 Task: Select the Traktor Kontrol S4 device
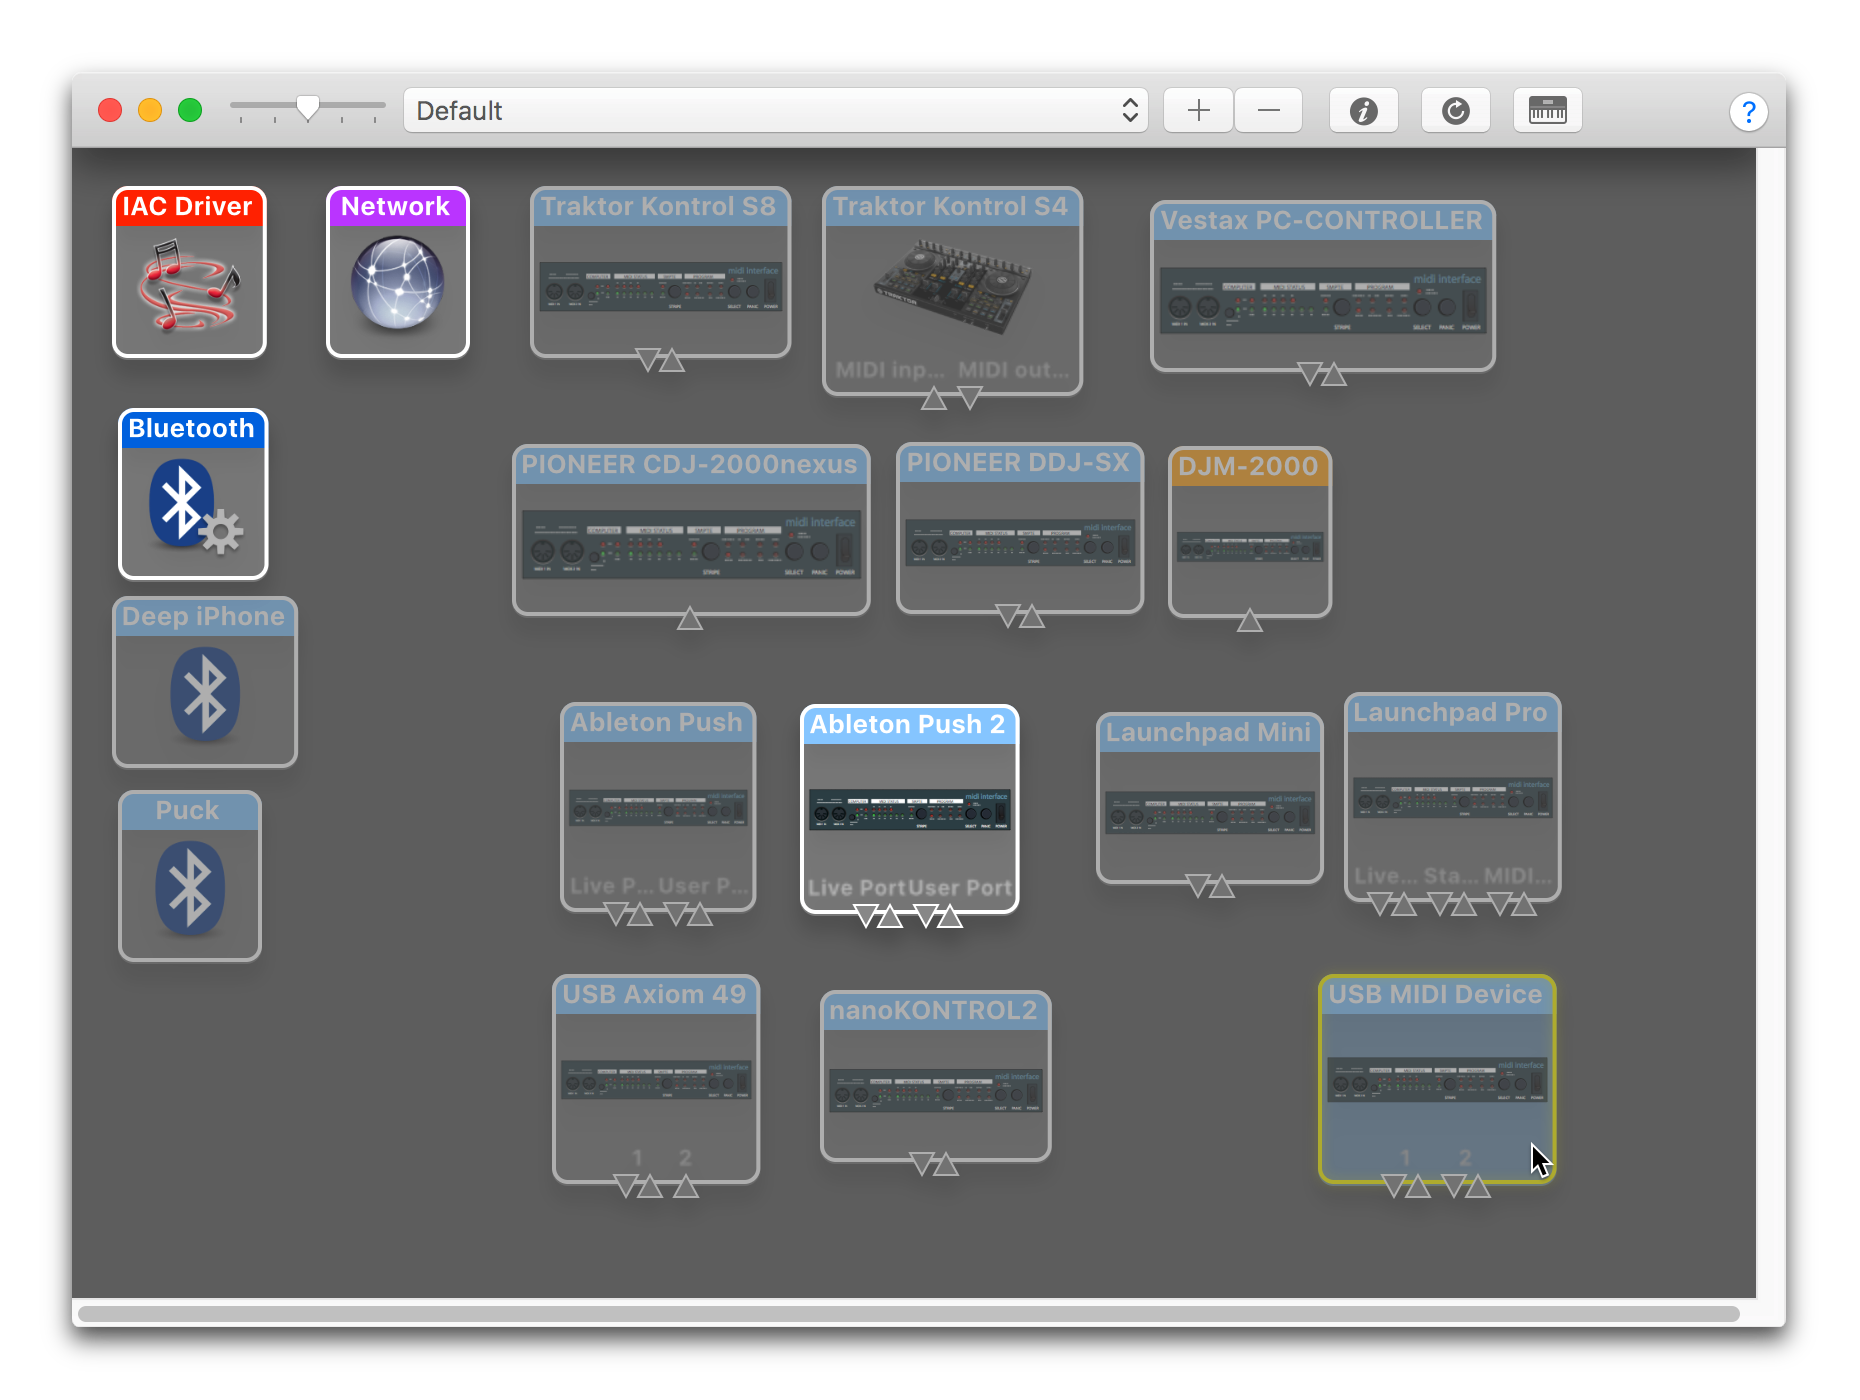[952, 291]
